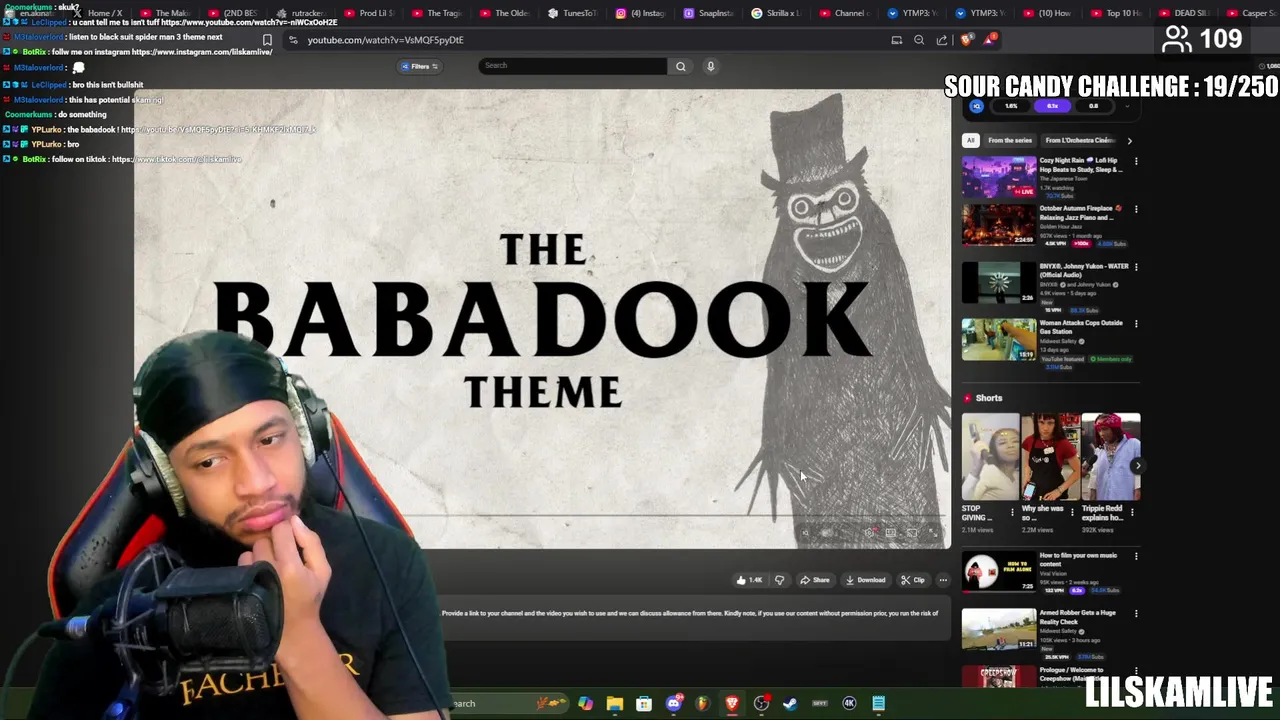This screenshot has height=720, width=1280.
Task: Open Armed Robber Gets a Huge Reality Check
Action: pyautogui.click(x=1077, y=617)
